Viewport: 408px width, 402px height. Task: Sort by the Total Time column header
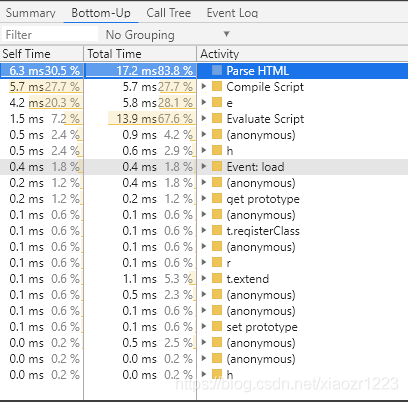click(140, 54)
